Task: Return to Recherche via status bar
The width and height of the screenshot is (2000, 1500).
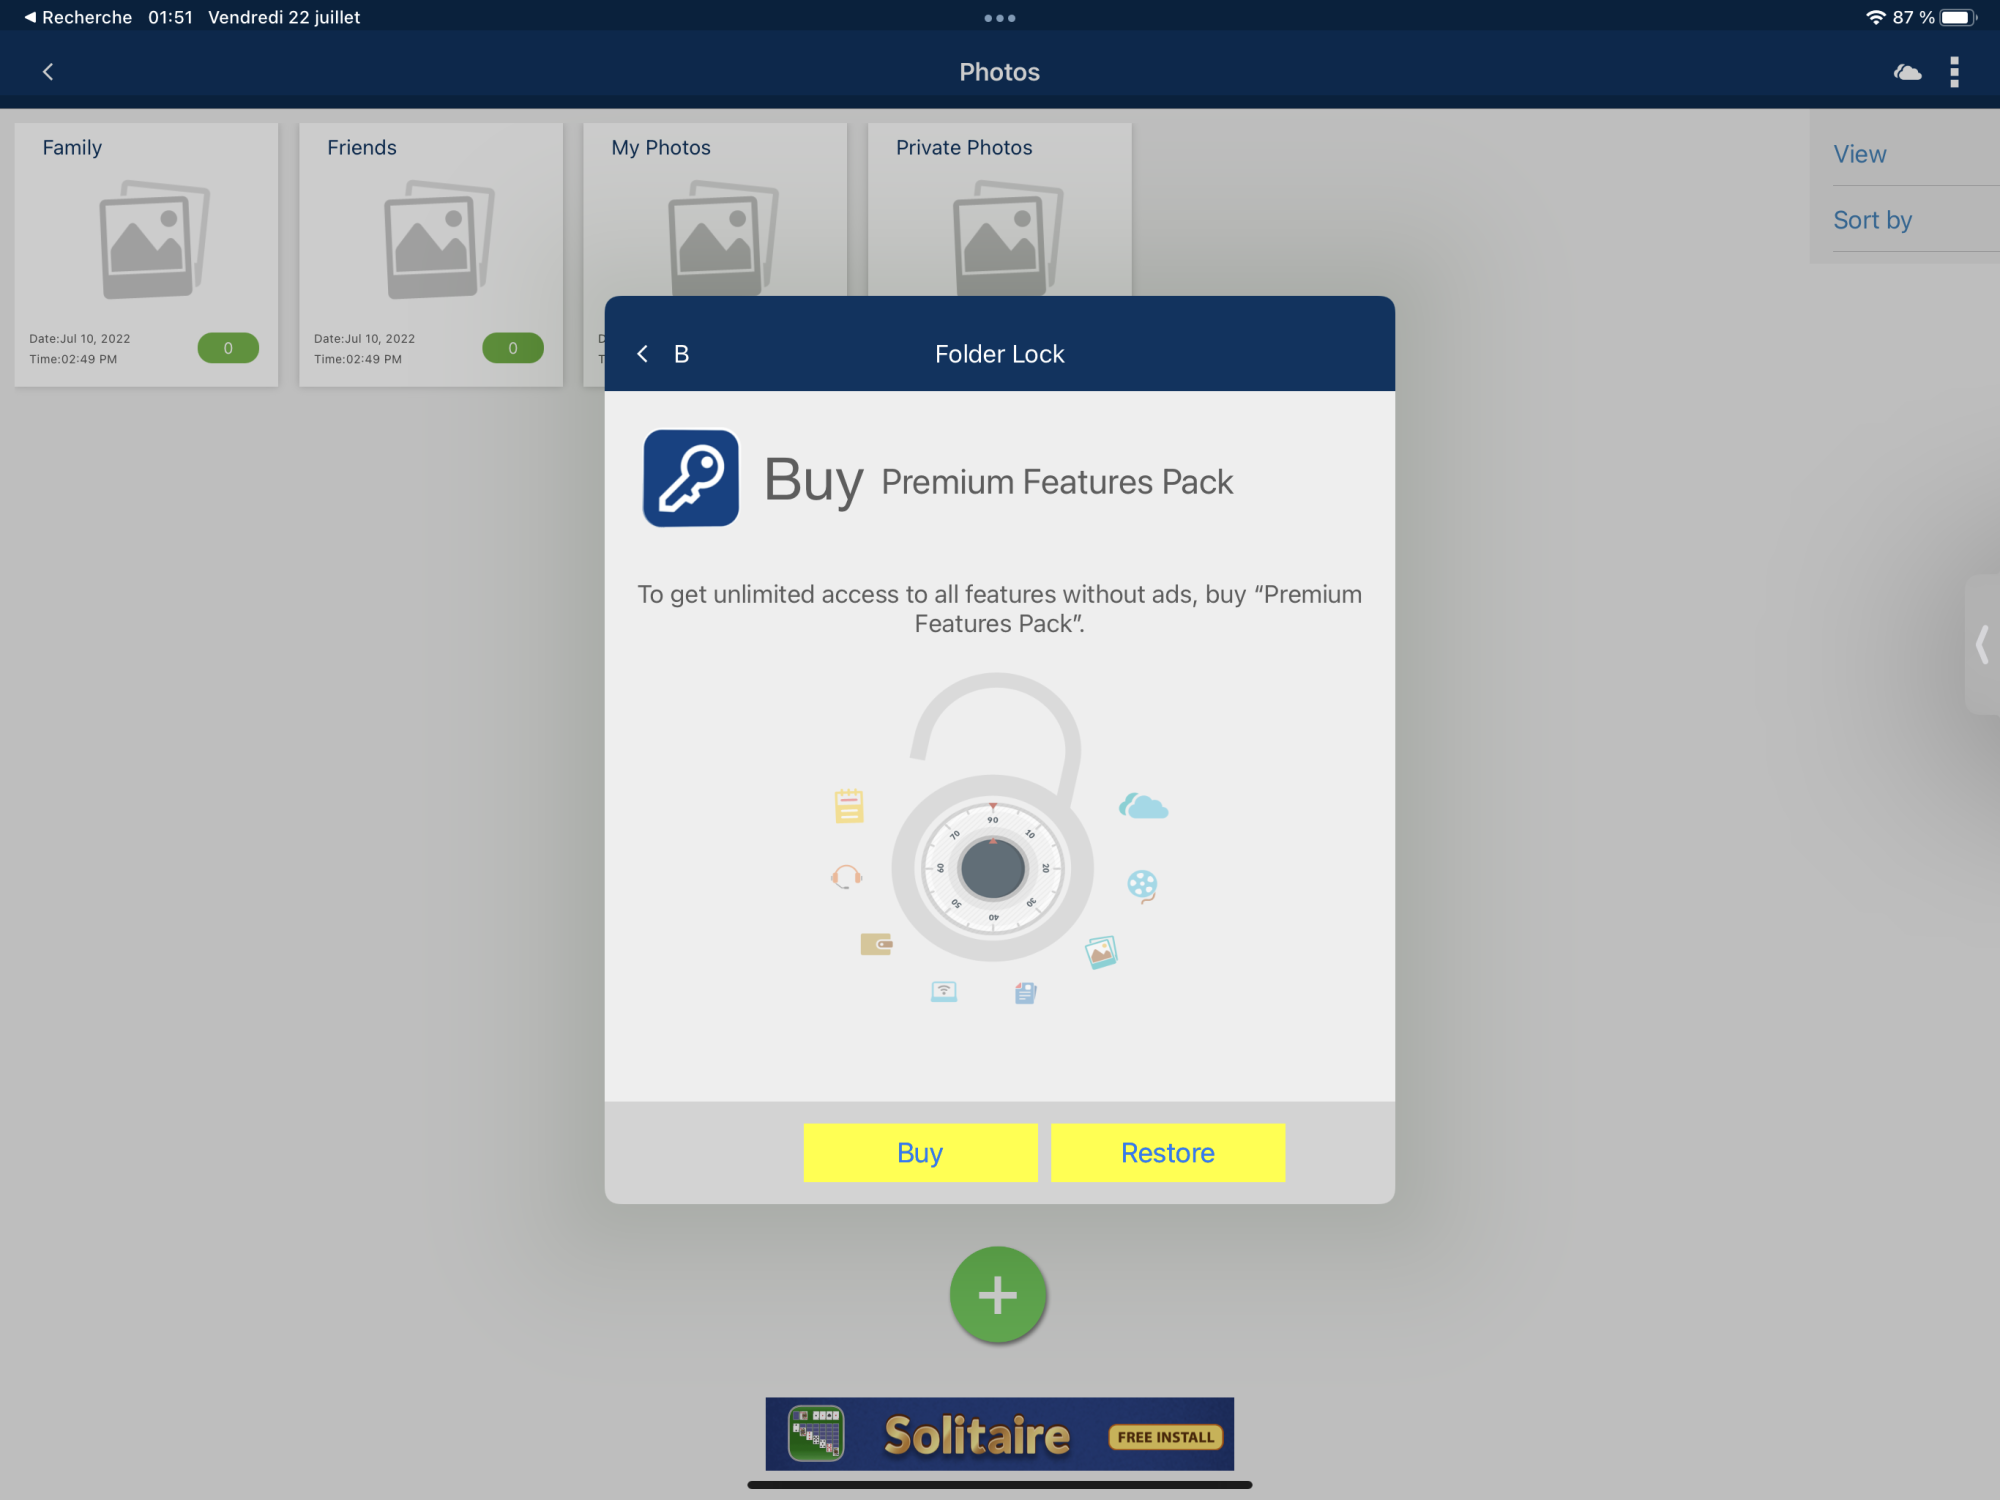Action: (x=78, y=17)
